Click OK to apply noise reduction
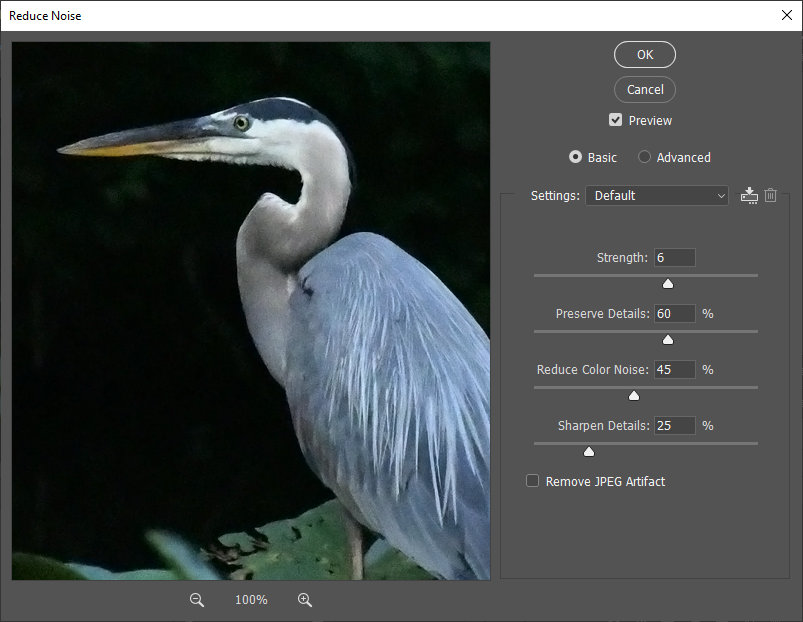This screenshot has width=803, height=622. 645,54
